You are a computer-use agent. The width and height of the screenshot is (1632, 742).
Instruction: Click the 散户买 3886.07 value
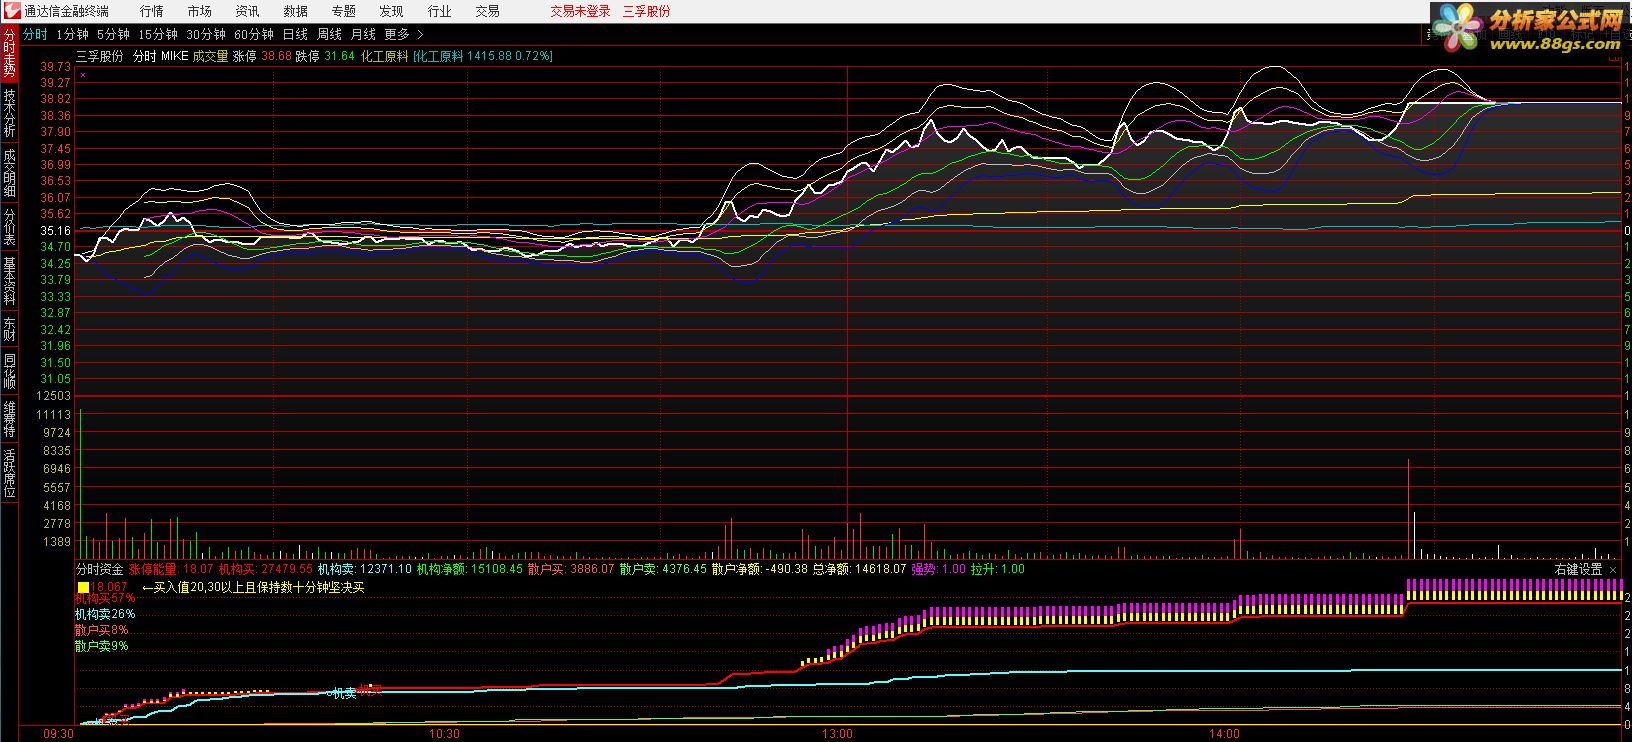[571, 569]
